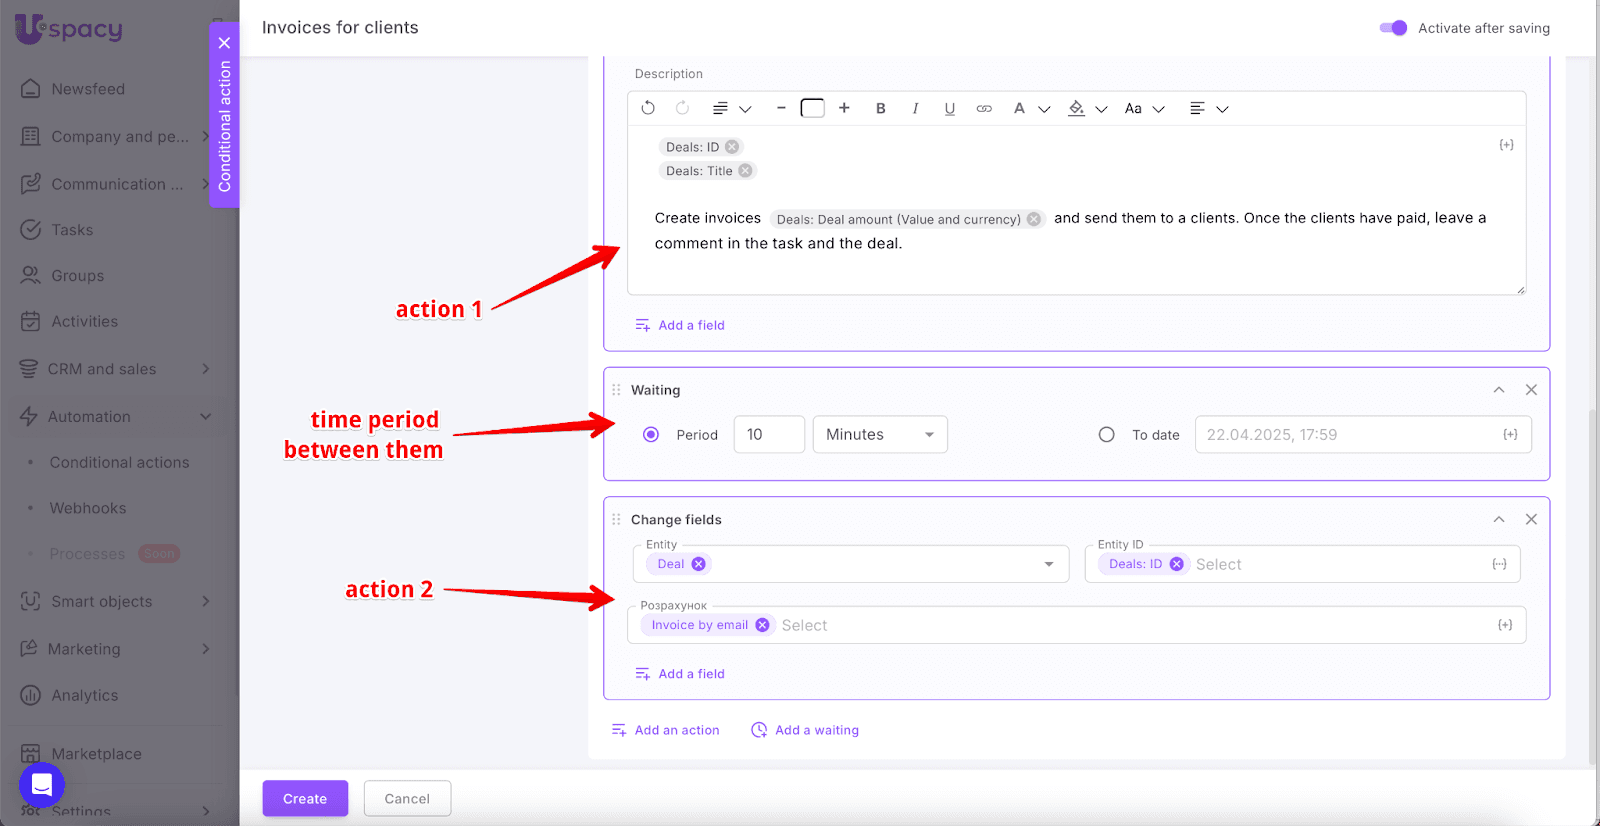Open the chat support bubble

42,785
